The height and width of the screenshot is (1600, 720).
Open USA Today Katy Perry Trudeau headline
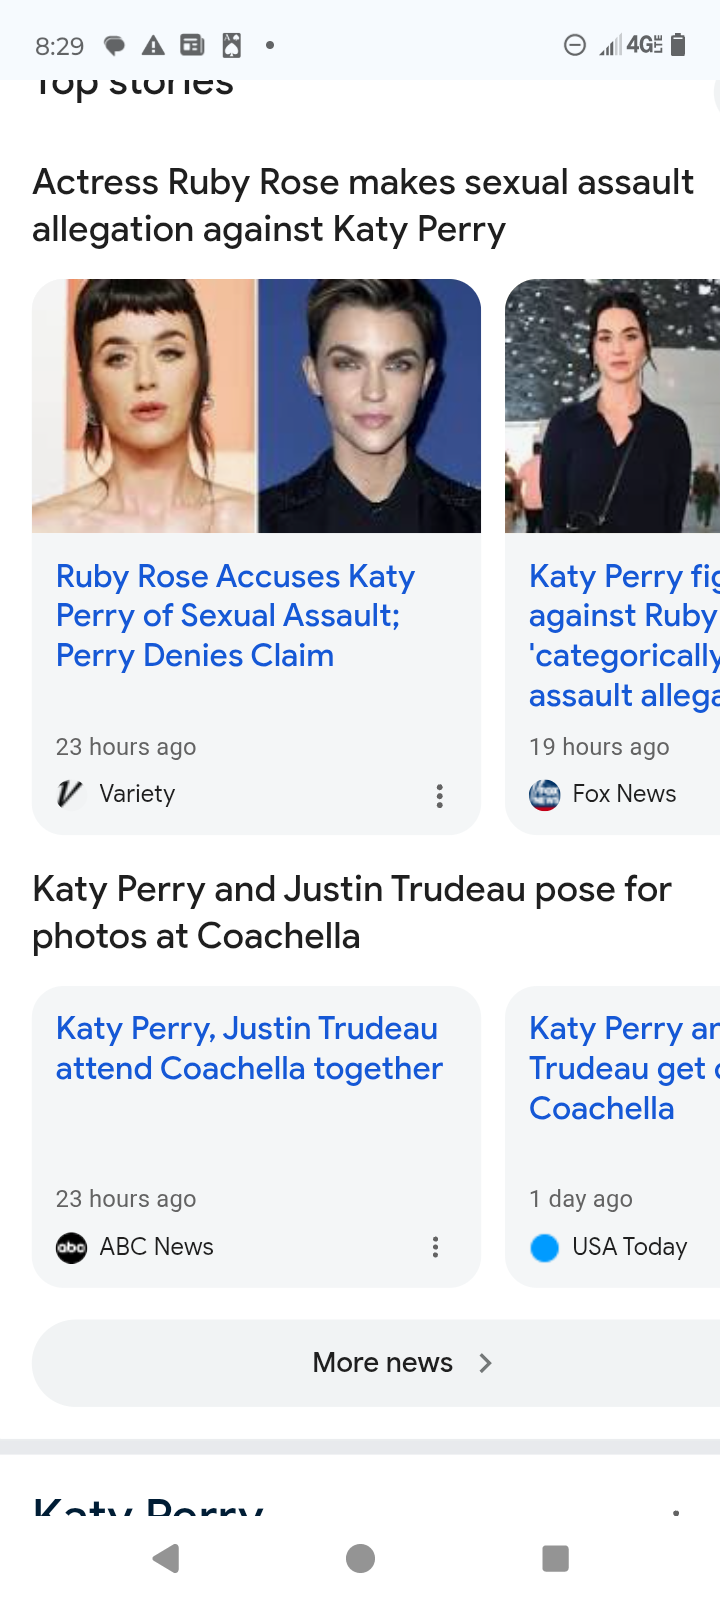coord(624,1068)
